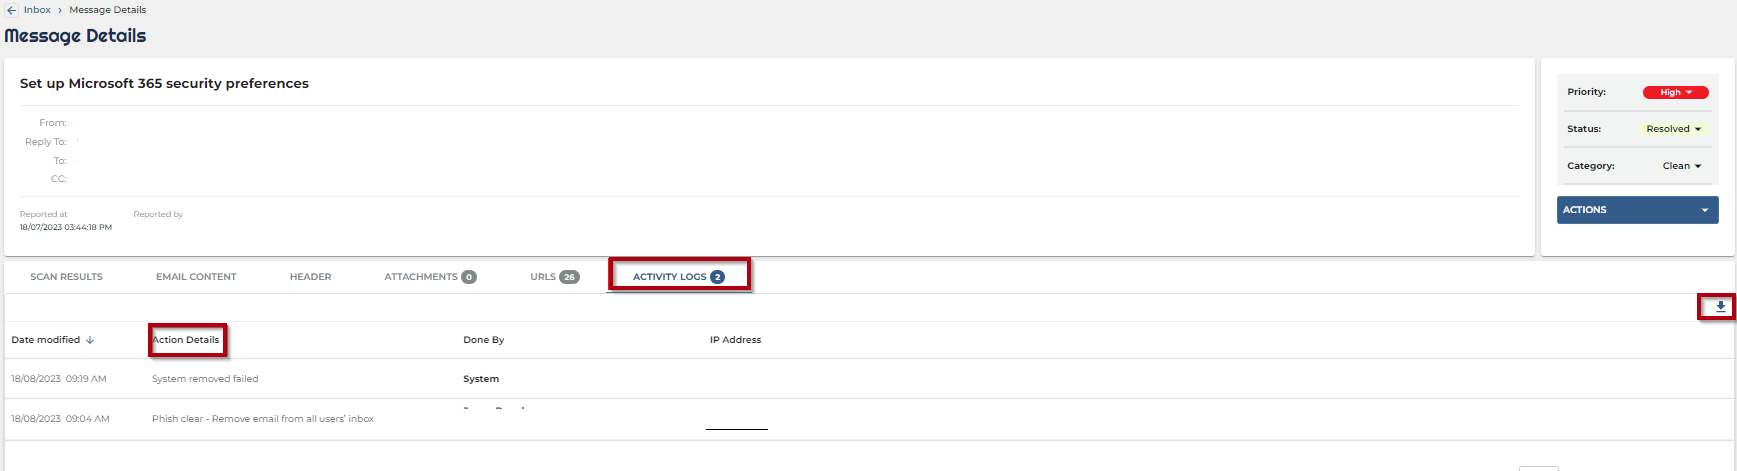1737x471 pixels.
Task: Switch to the Scan Results tab
Action: click(66, 277)
